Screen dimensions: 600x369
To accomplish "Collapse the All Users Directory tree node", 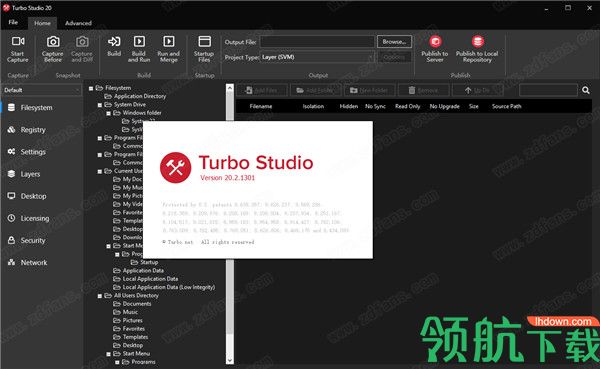I will 100,296.
